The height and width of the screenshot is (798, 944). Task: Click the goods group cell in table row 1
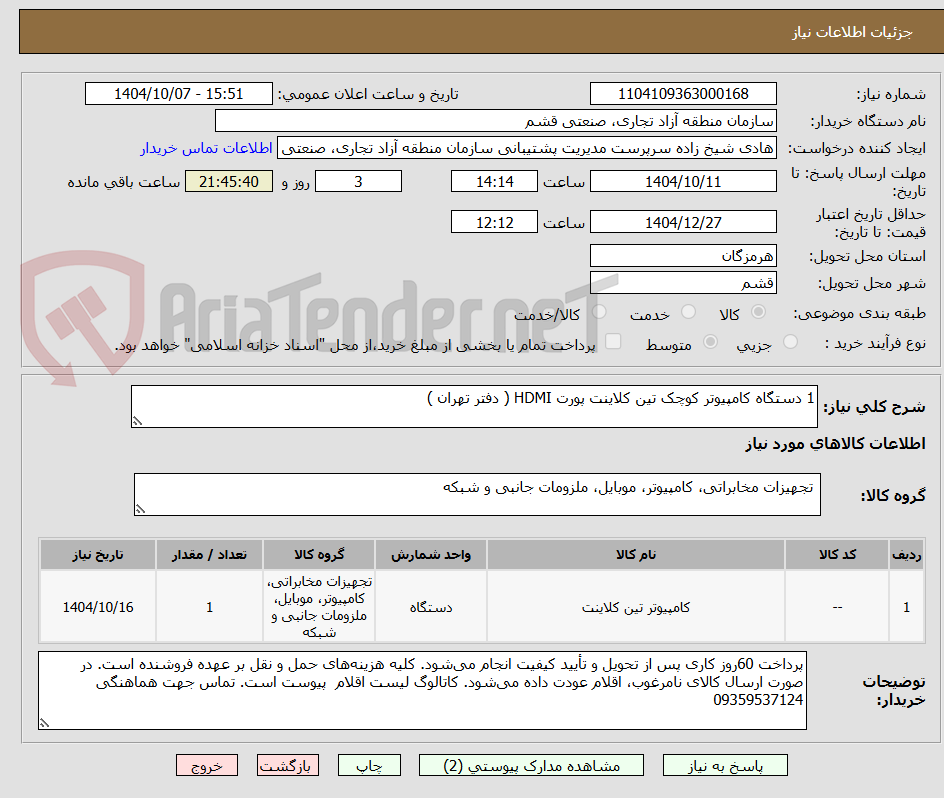tap(319, 606)
